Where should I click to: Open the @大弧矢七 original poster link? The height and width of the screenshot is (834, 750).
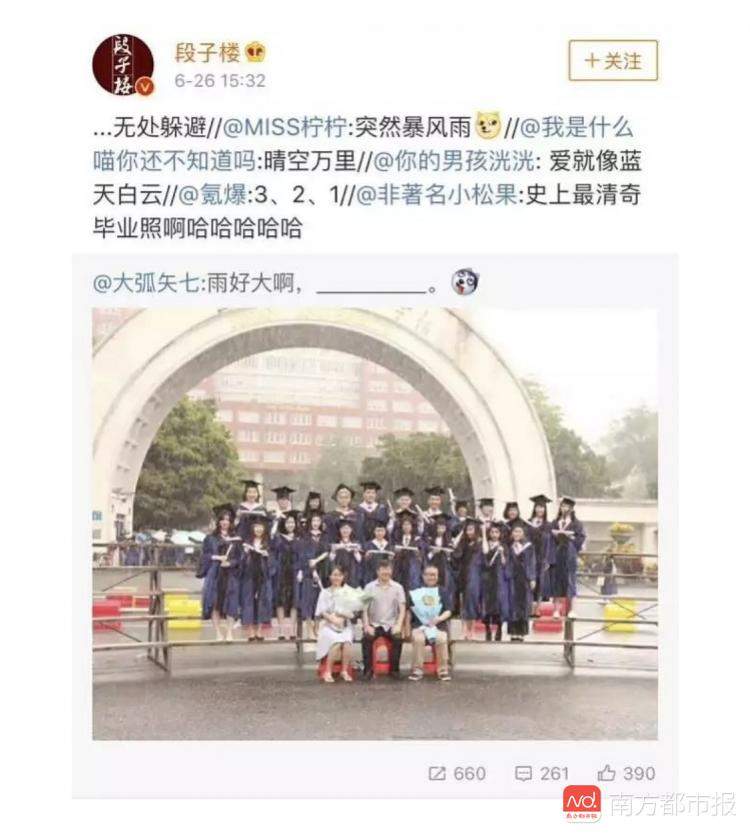pos(147,283)
